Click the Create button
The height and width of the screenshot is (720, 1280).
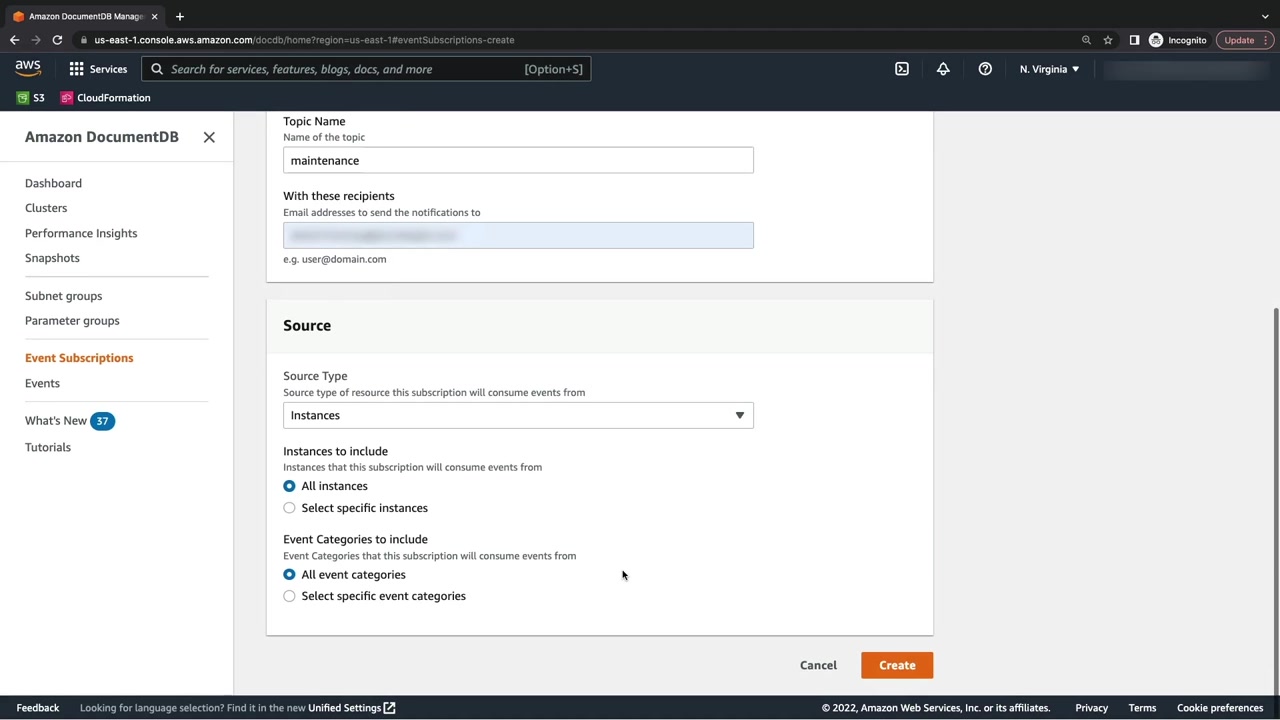pyautogui.click(x=897, y=665)
